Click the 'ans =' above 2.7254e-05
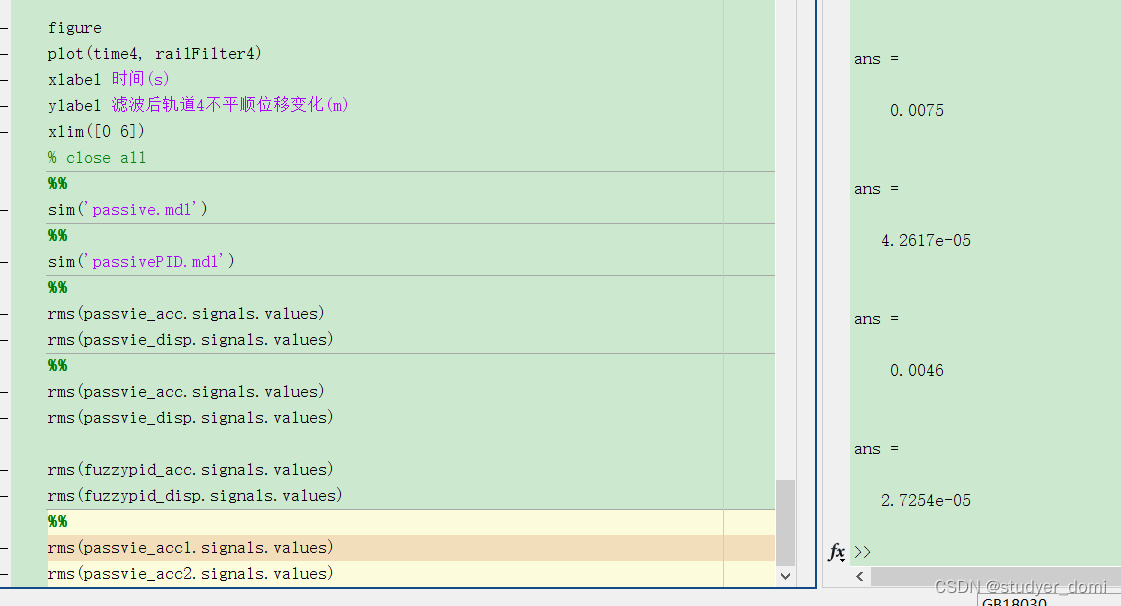Screen dimensions: 1121x606 (876, 449)
